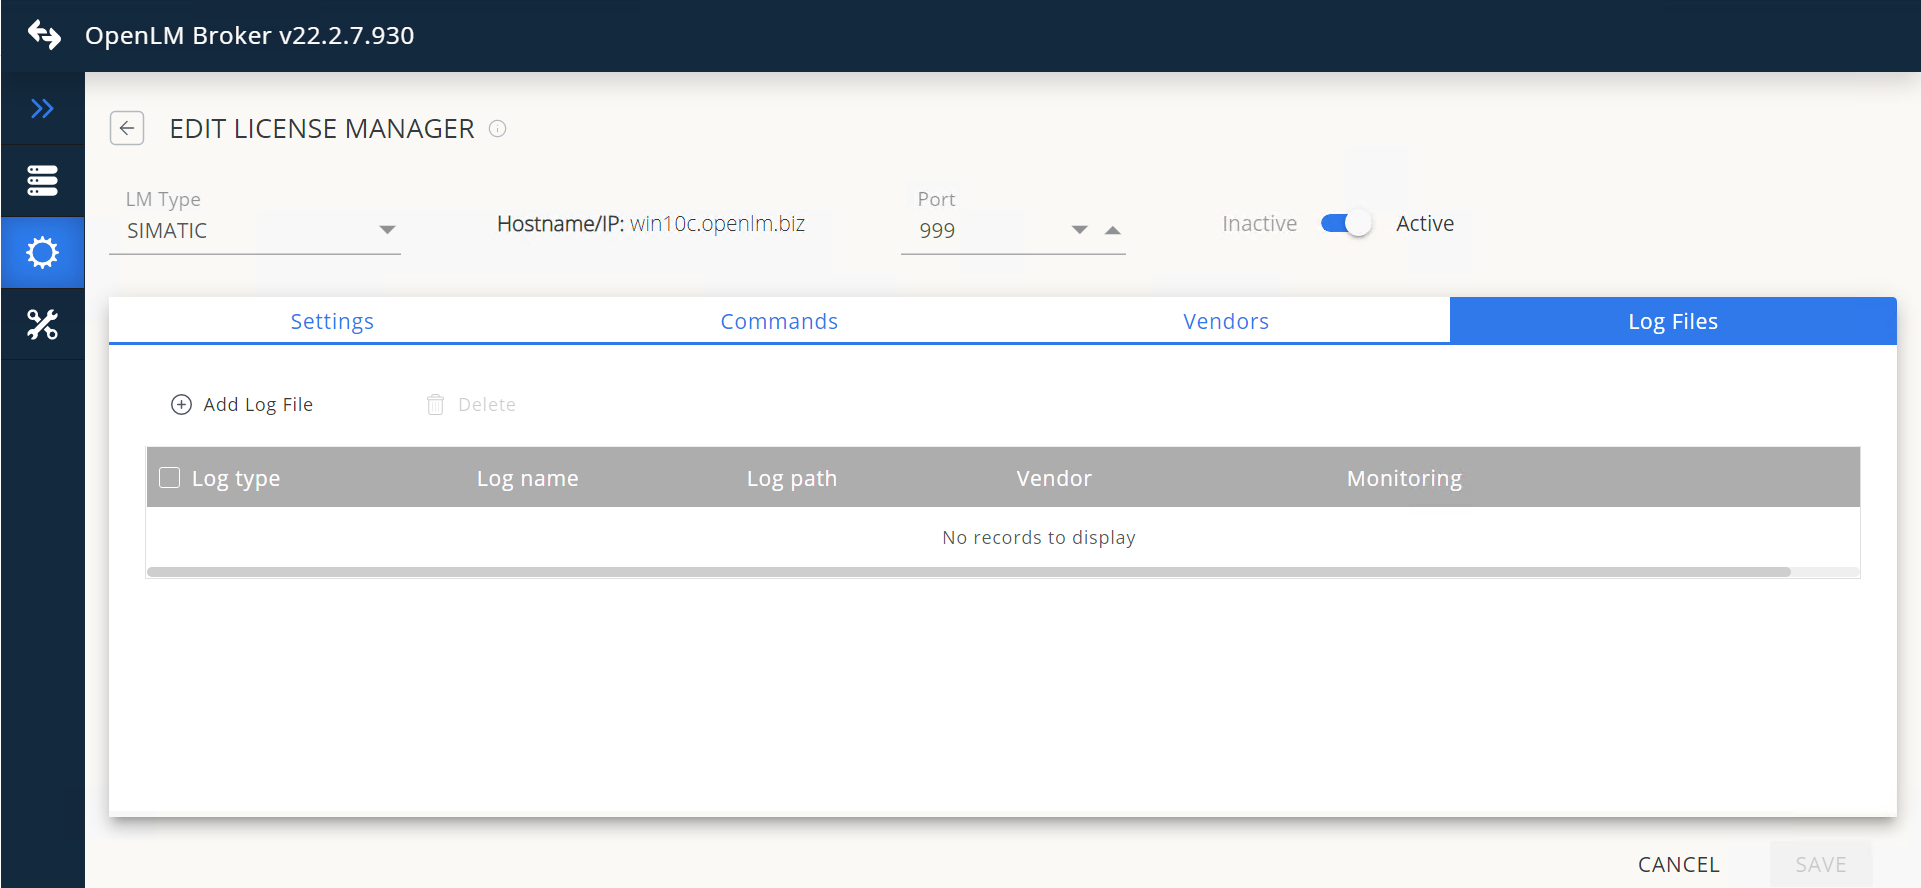
Task: Click the back arrow button
Action: (127, 128)
